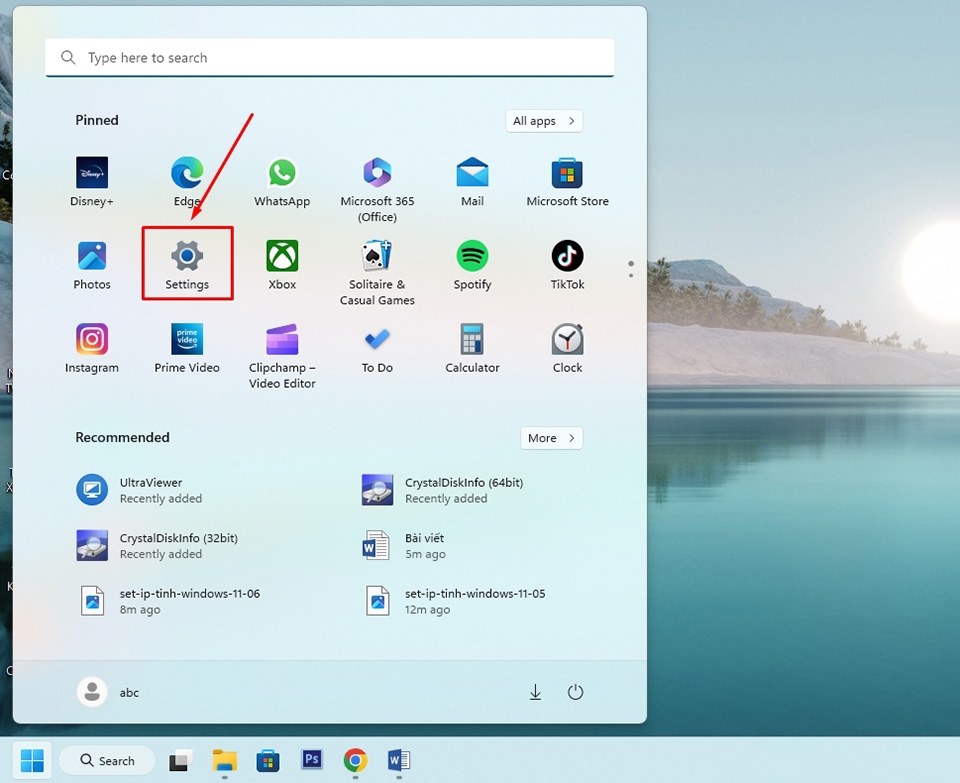The image size is (960, 783).
Task: Launch Instagram from pinned apps
Action: pyautogui.click(x=91, y=347)
